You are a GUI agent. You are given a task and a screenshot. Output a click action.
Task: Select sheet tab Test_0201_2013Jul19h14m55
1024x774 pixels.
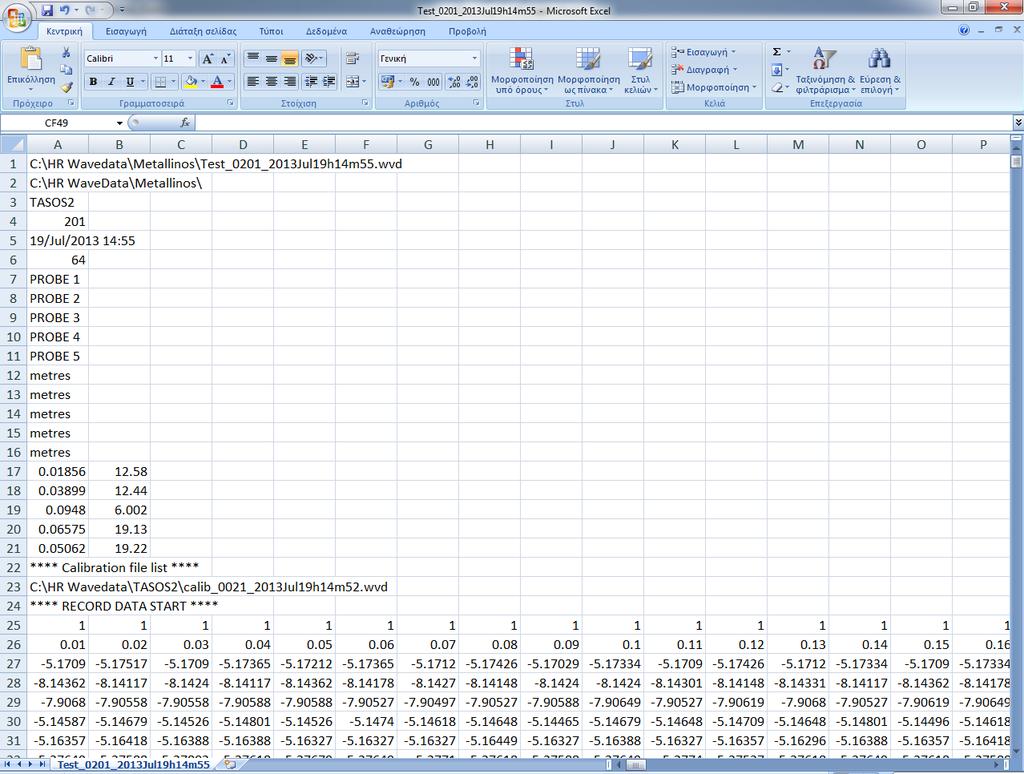tap(133, 764)
